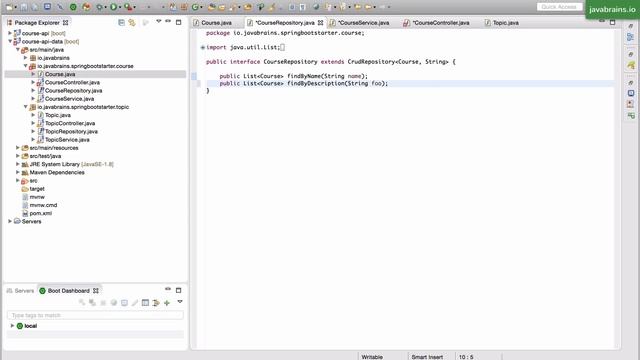Minimize the Boot Dashboard view
640x360 pixels.
coord(168,289)
